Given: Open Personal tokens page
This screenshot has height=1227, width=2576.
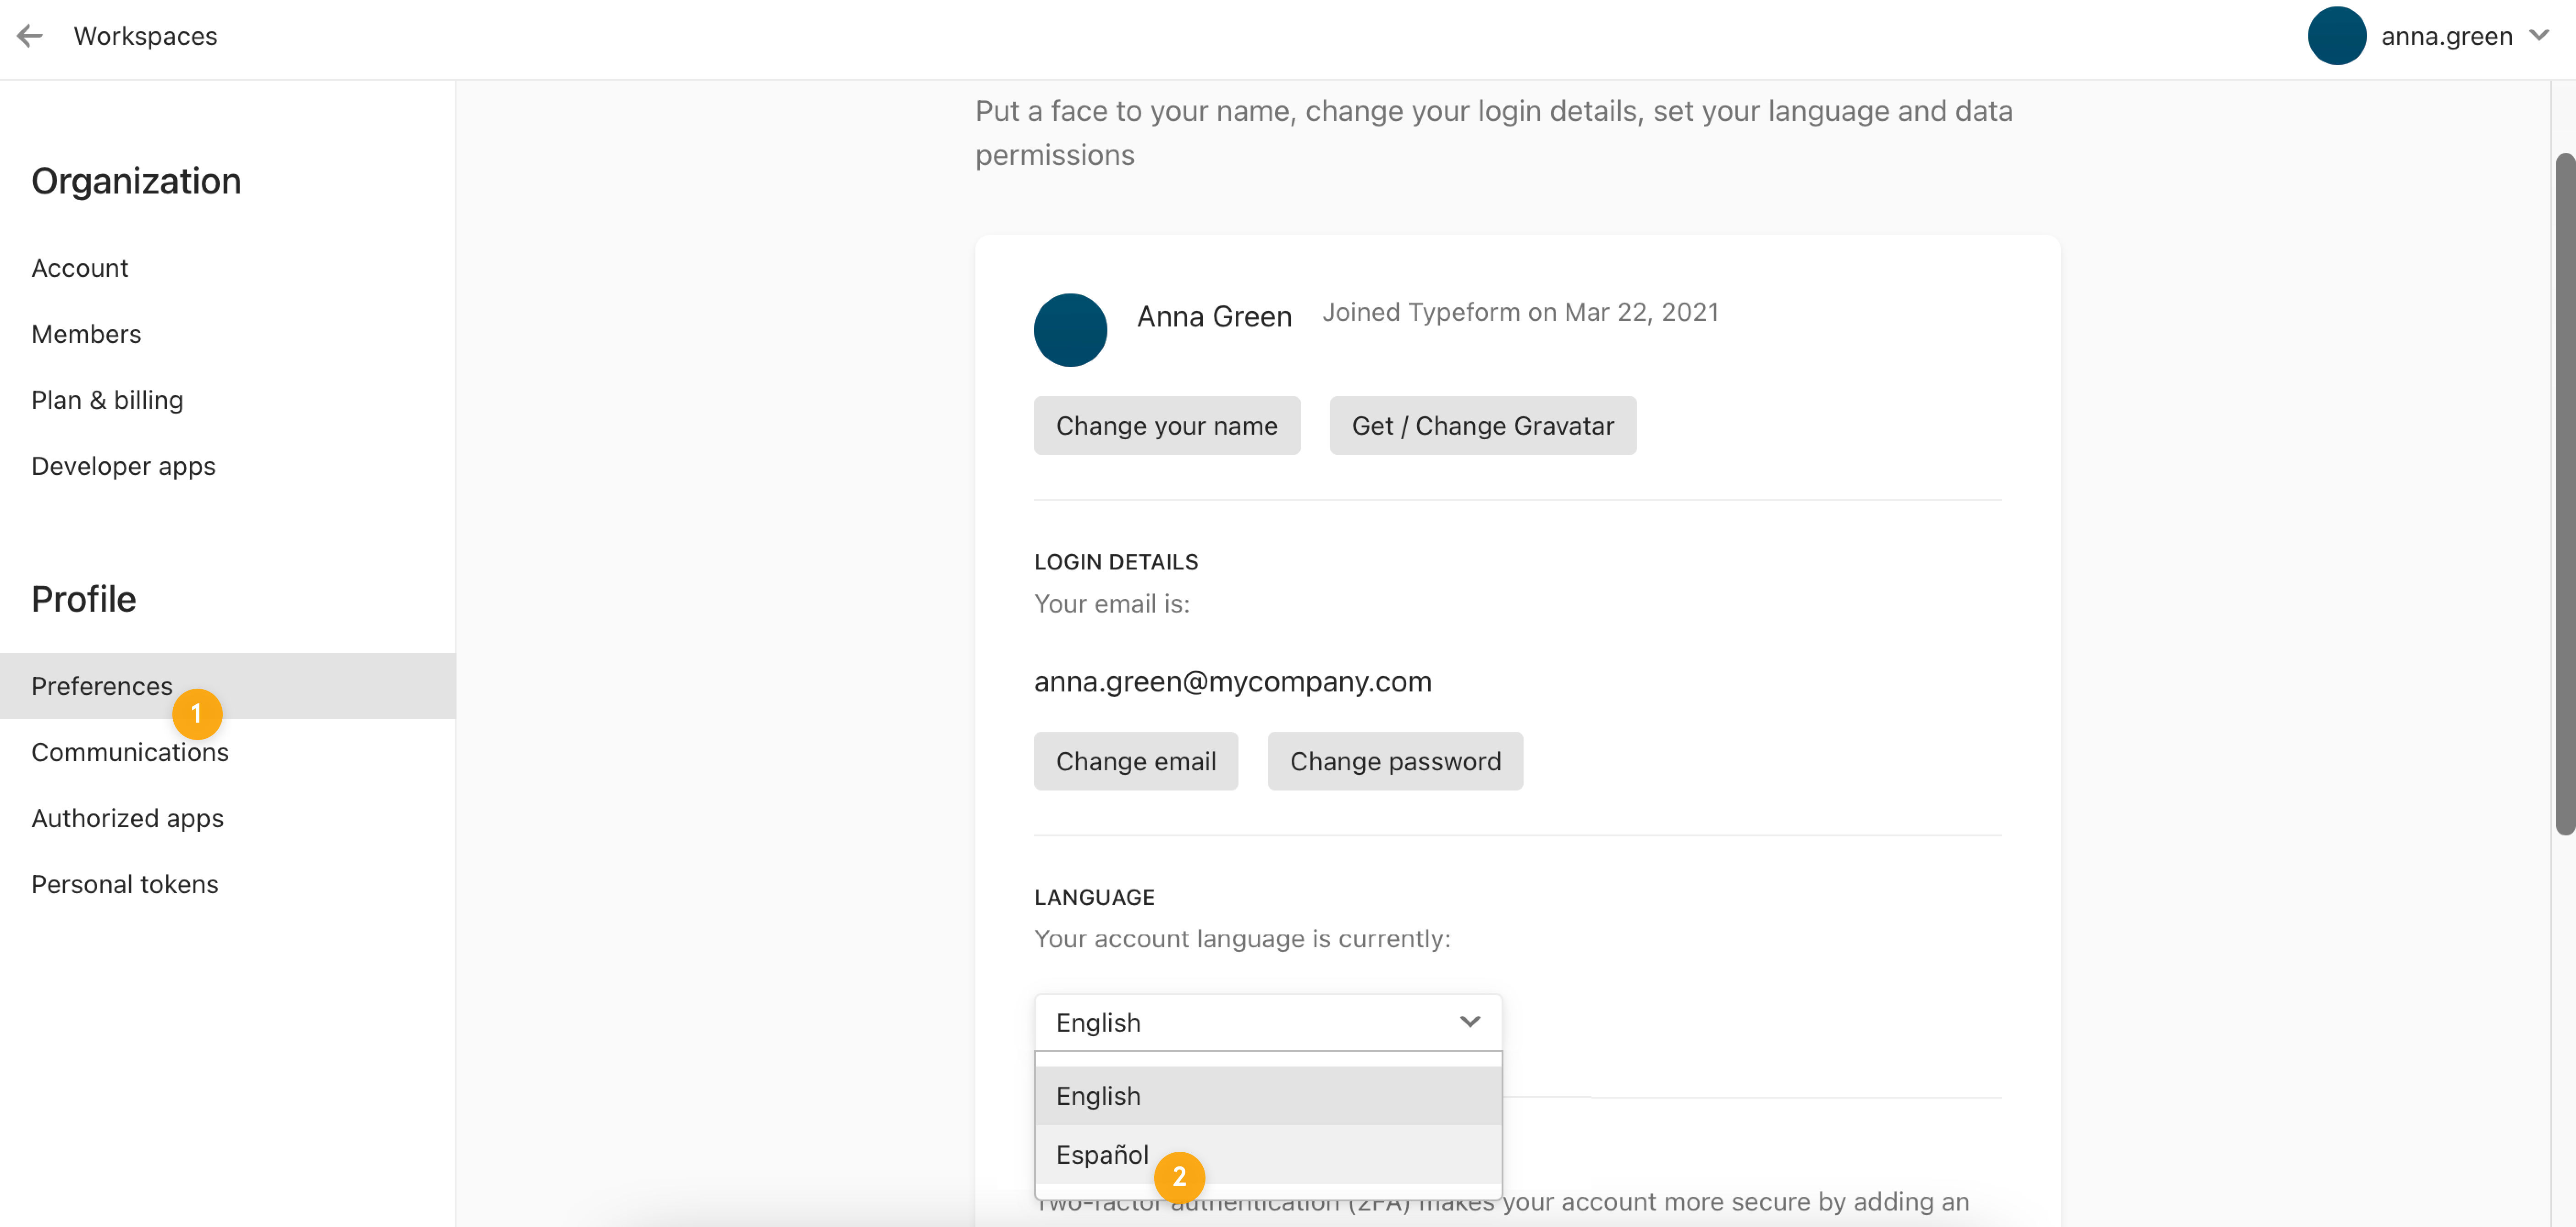Looking at the screenshot, I should (124, 884).
